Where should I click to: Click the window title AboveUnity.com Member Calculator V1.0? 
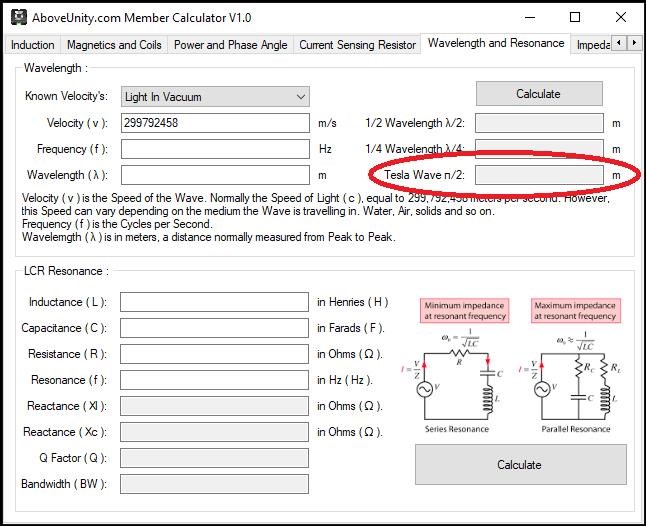point(142,18)
